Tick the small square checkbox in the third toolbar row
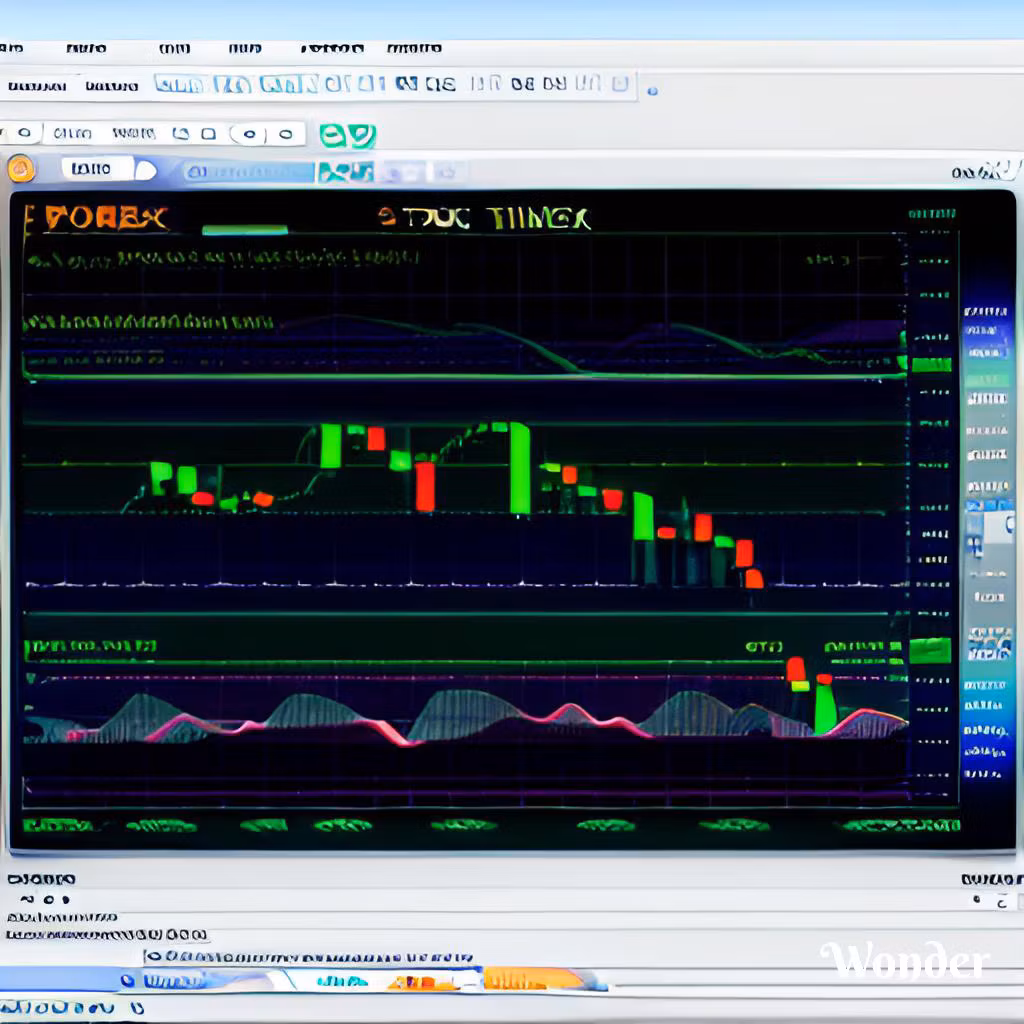Viewport: 1024px width, 1024px height. (x=208, y=134)
